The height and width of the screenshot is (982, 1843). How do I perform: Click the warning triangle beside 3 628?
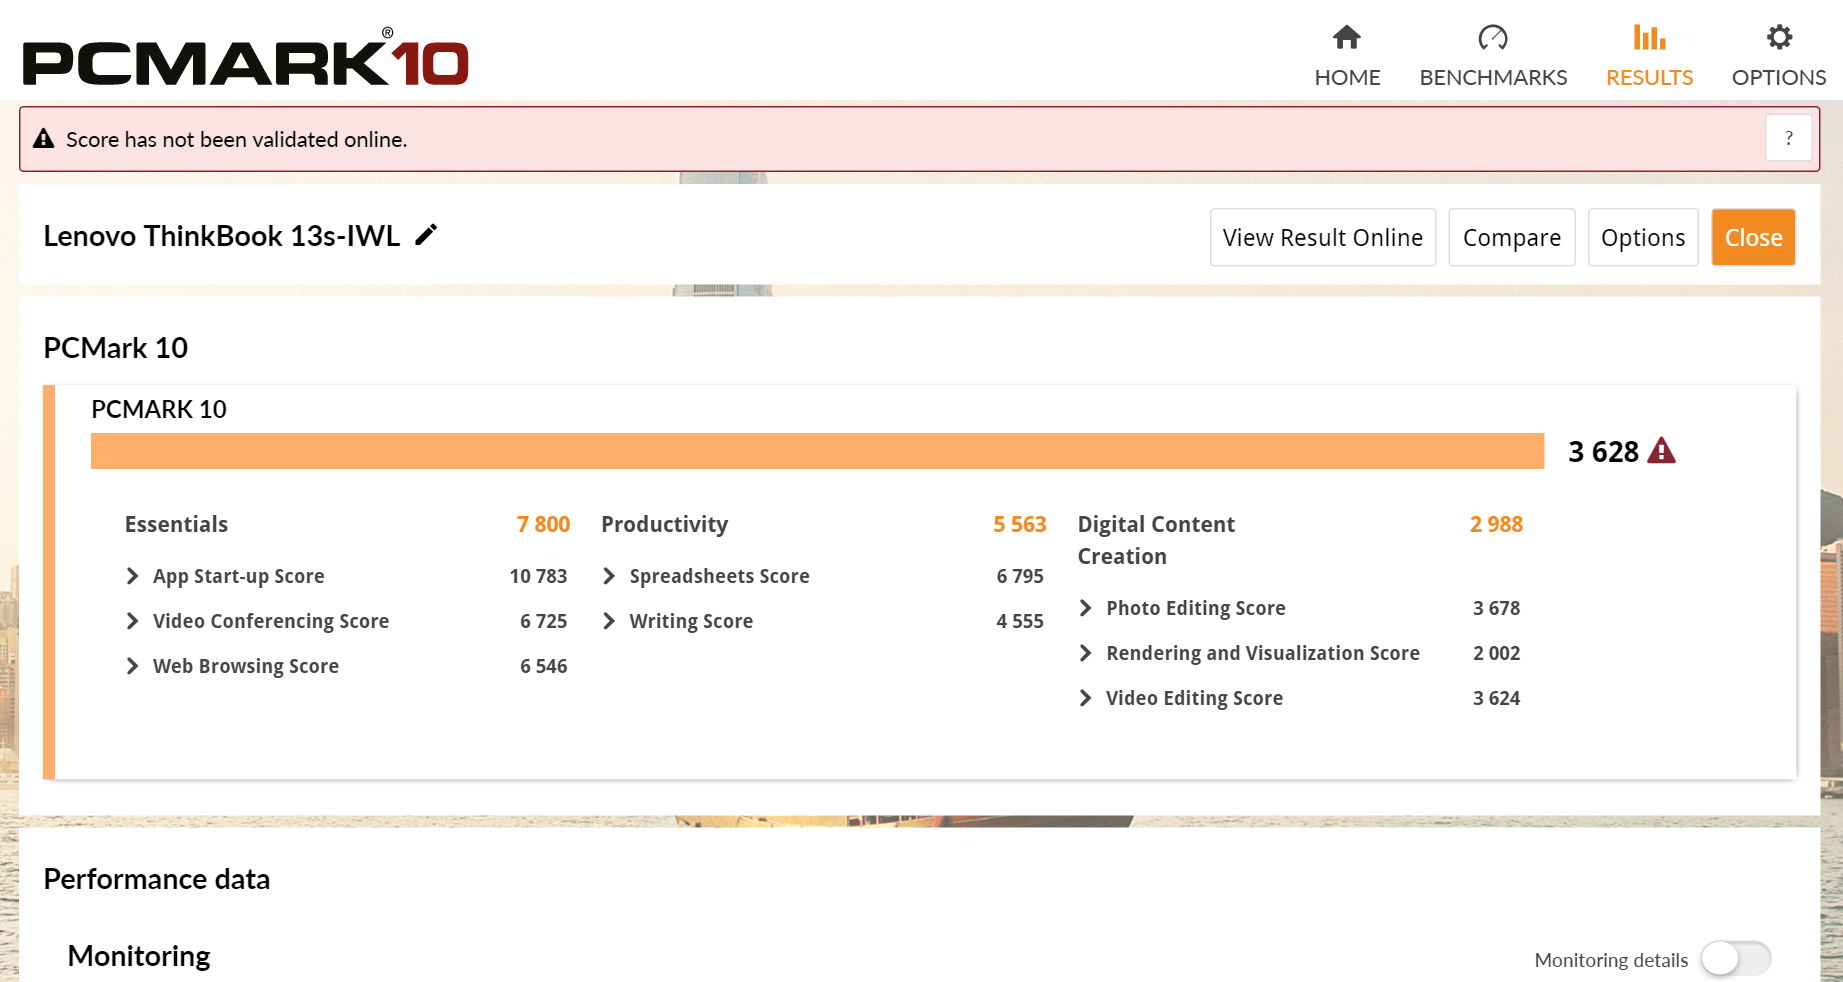pyautogui.click(x=1662, y=451)
